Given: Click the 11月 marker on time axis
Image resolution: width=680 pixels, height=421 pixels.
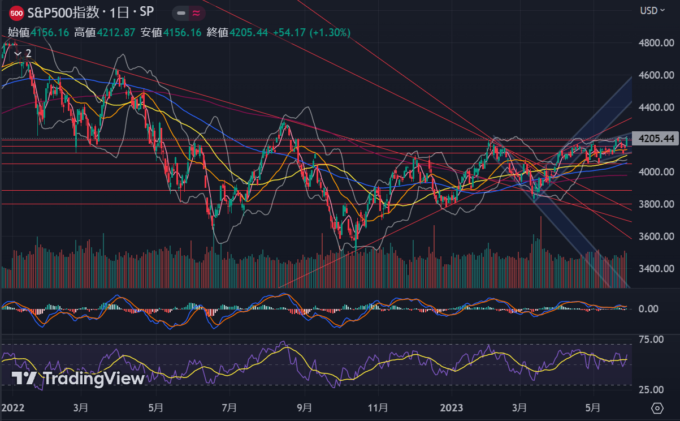Looking at the screenshot, I should 378,408.
